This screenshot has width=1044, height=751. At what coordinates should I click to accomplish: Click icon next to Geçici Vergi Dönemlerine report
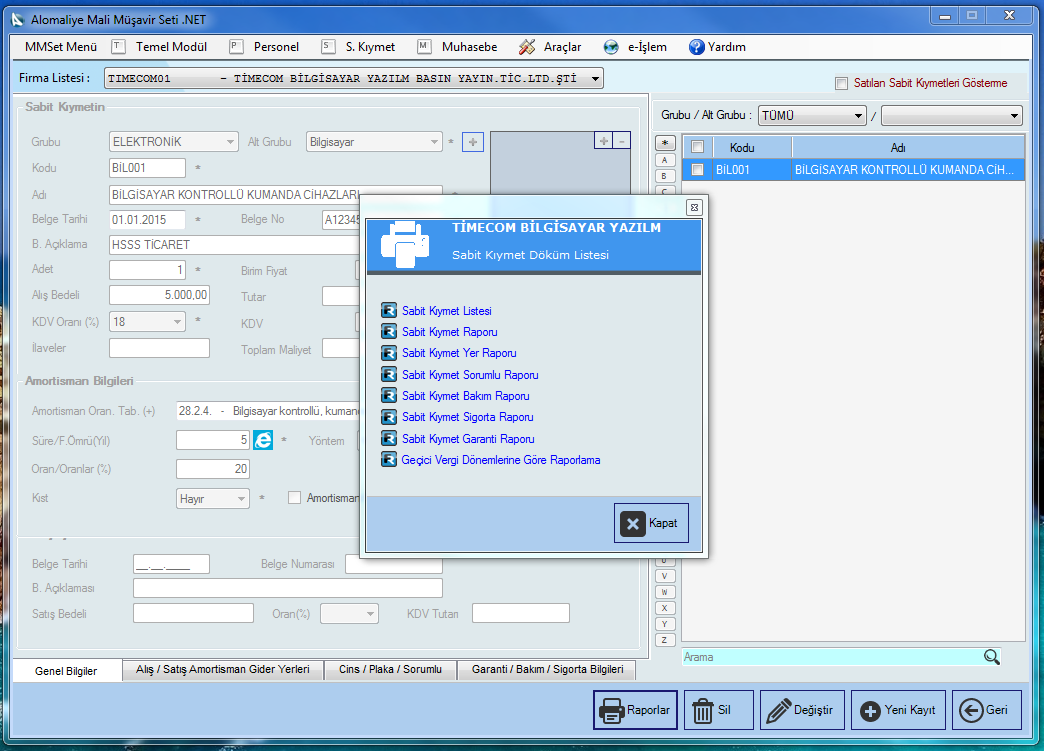tap(389, 459)
